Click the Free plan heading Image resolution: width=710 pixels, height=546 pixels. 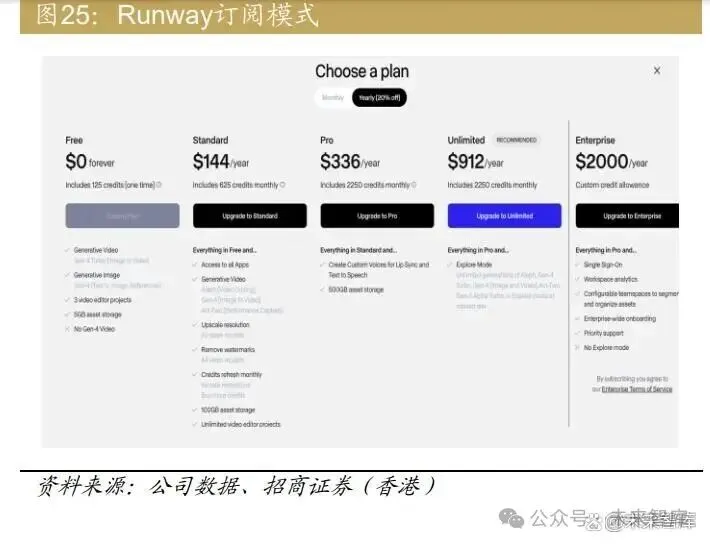74,140
